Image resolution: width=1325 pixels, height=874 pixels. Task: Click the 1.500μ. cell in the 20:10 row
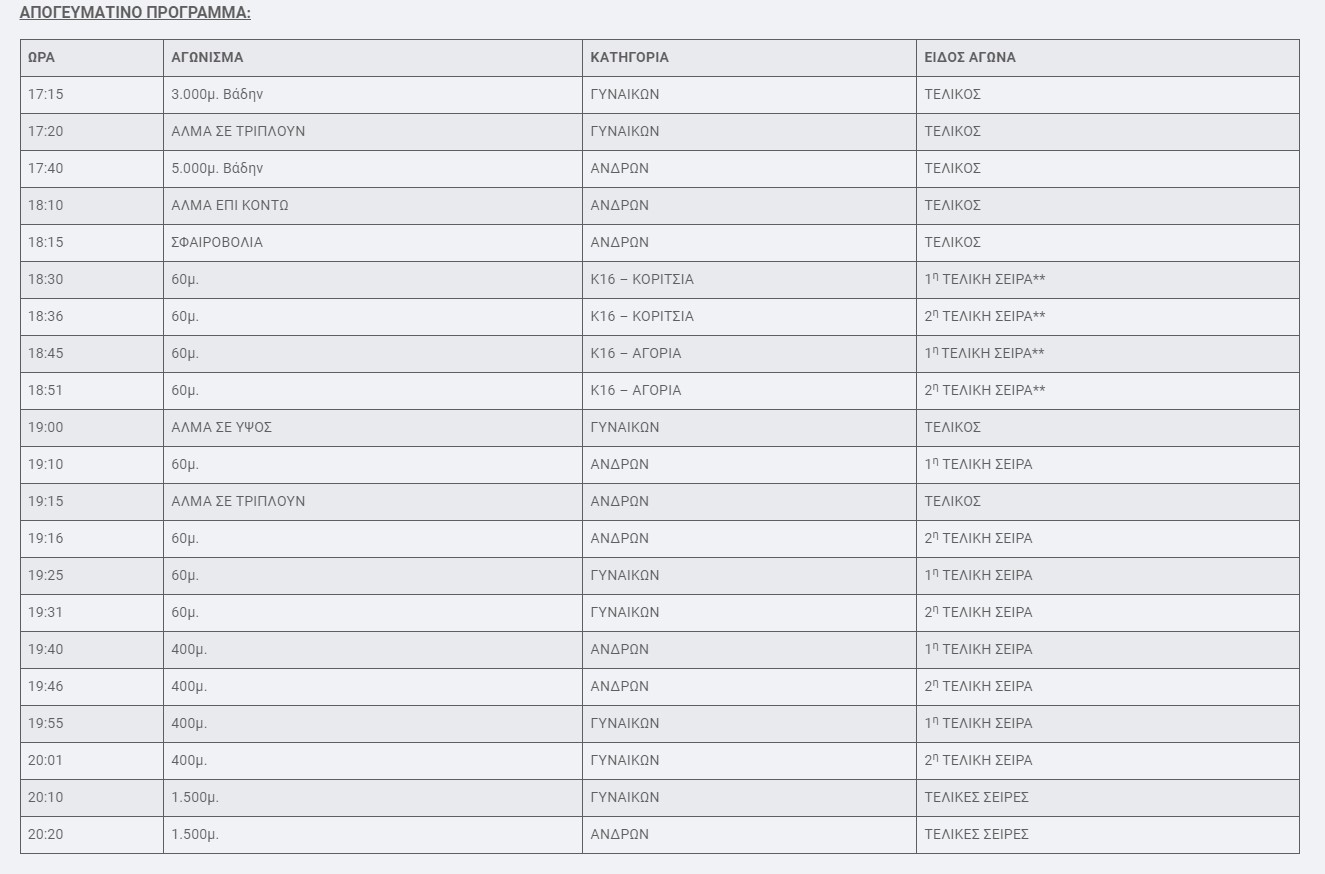click(195, 798)
